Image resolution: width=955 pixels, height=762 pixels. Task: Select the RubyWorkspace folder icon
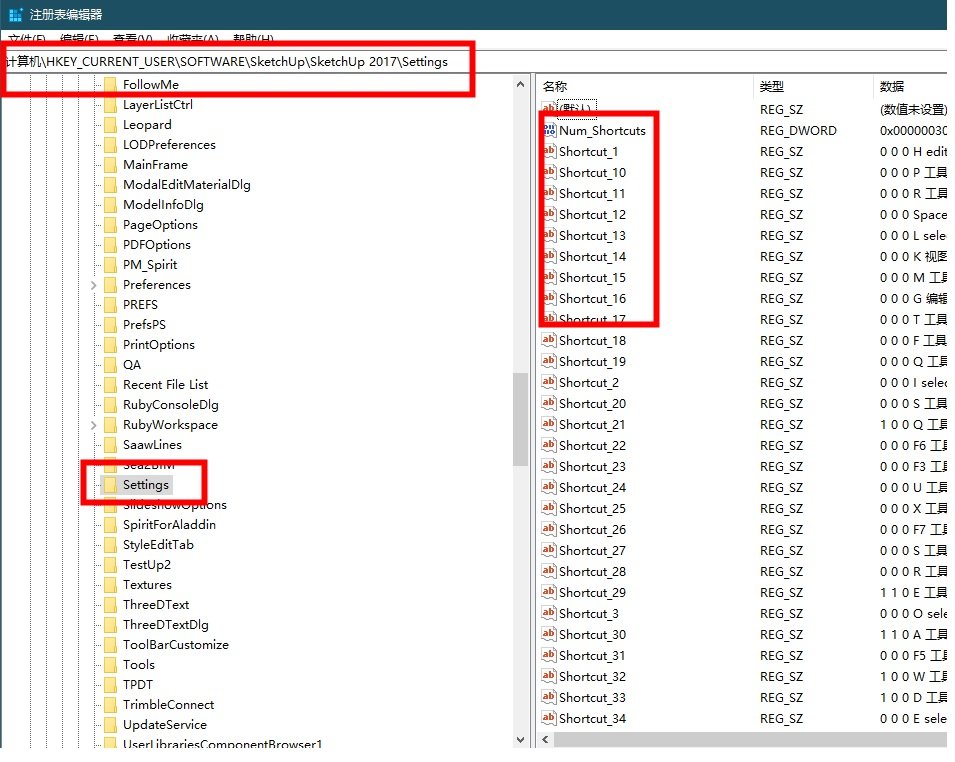point(110,425)
